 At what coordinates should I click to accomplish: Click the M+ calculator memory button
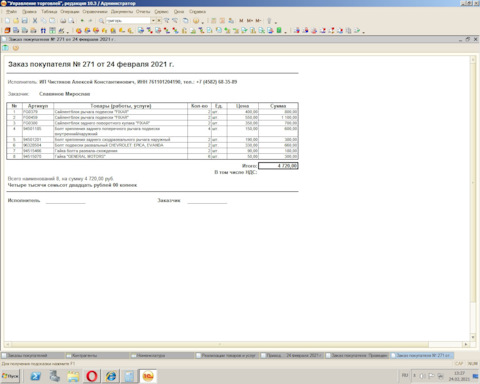[x=250, y=21]
